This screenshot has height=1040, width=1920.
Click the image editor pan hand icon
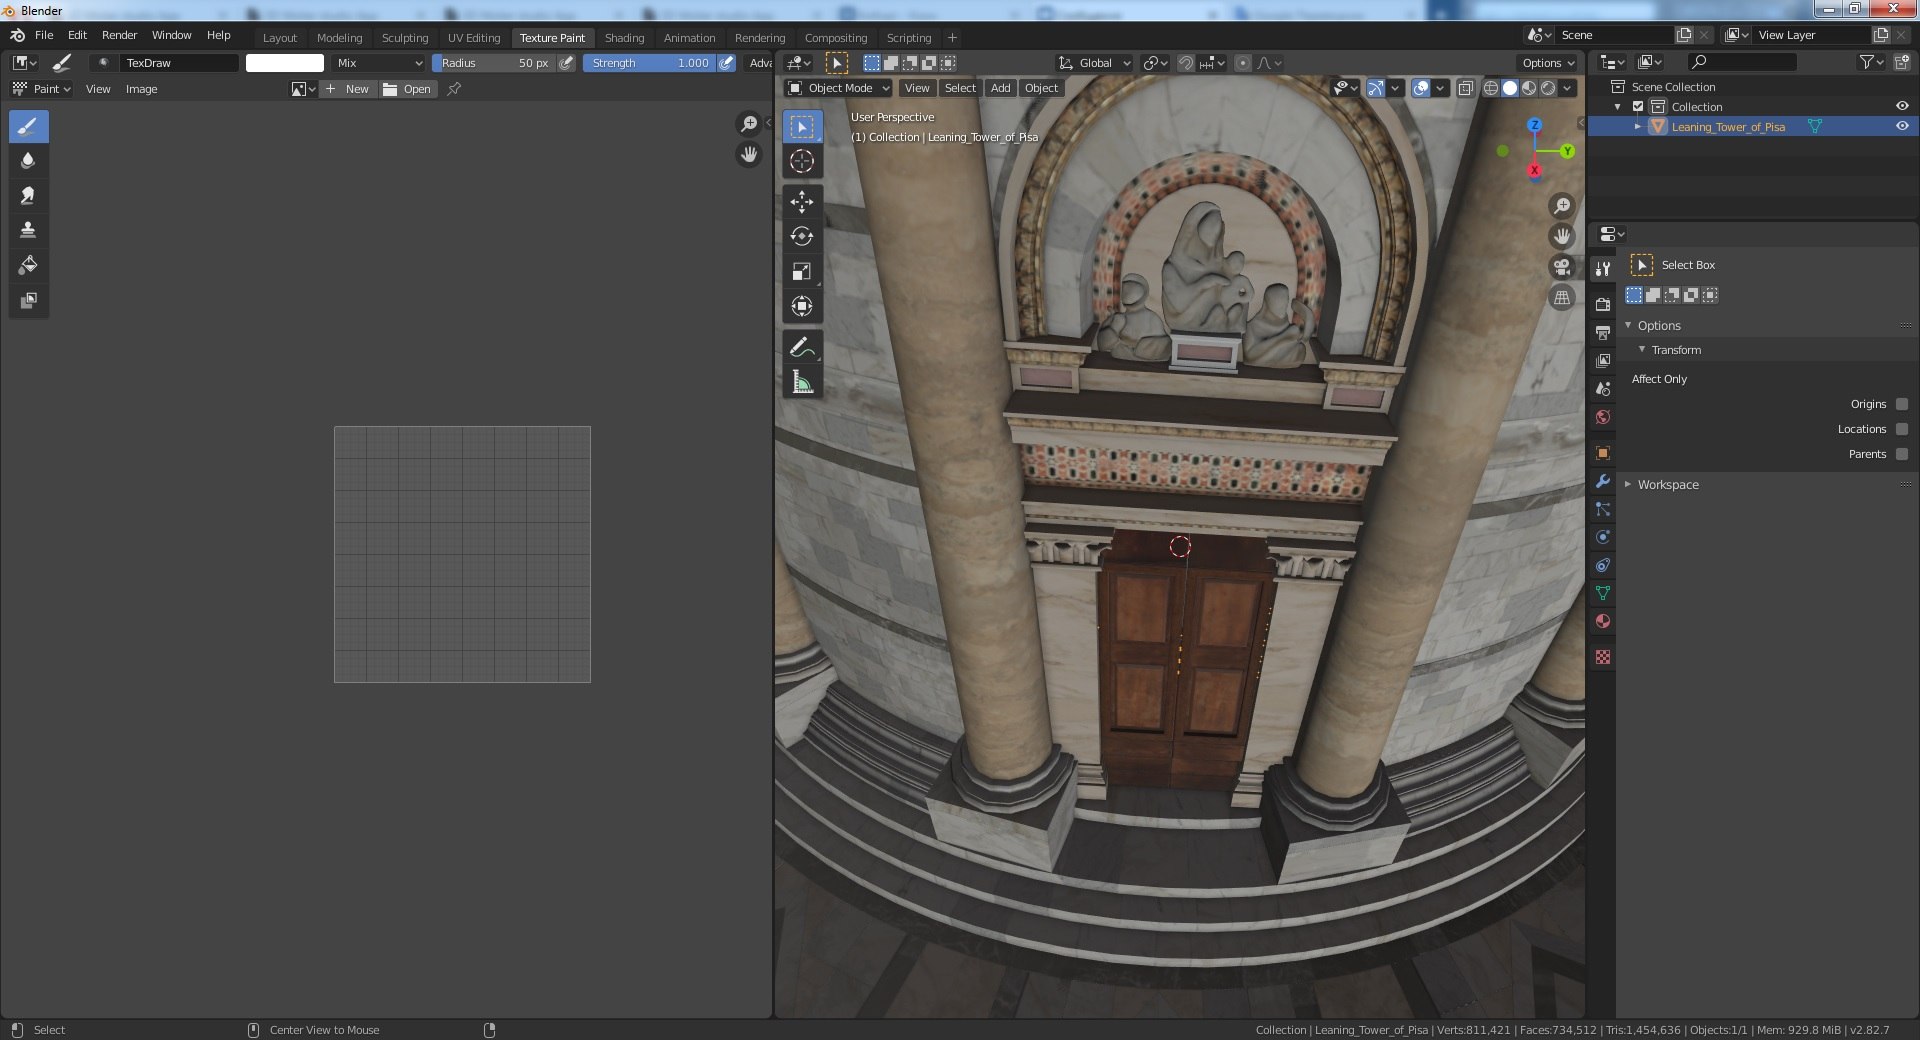[x=748, y=155]
